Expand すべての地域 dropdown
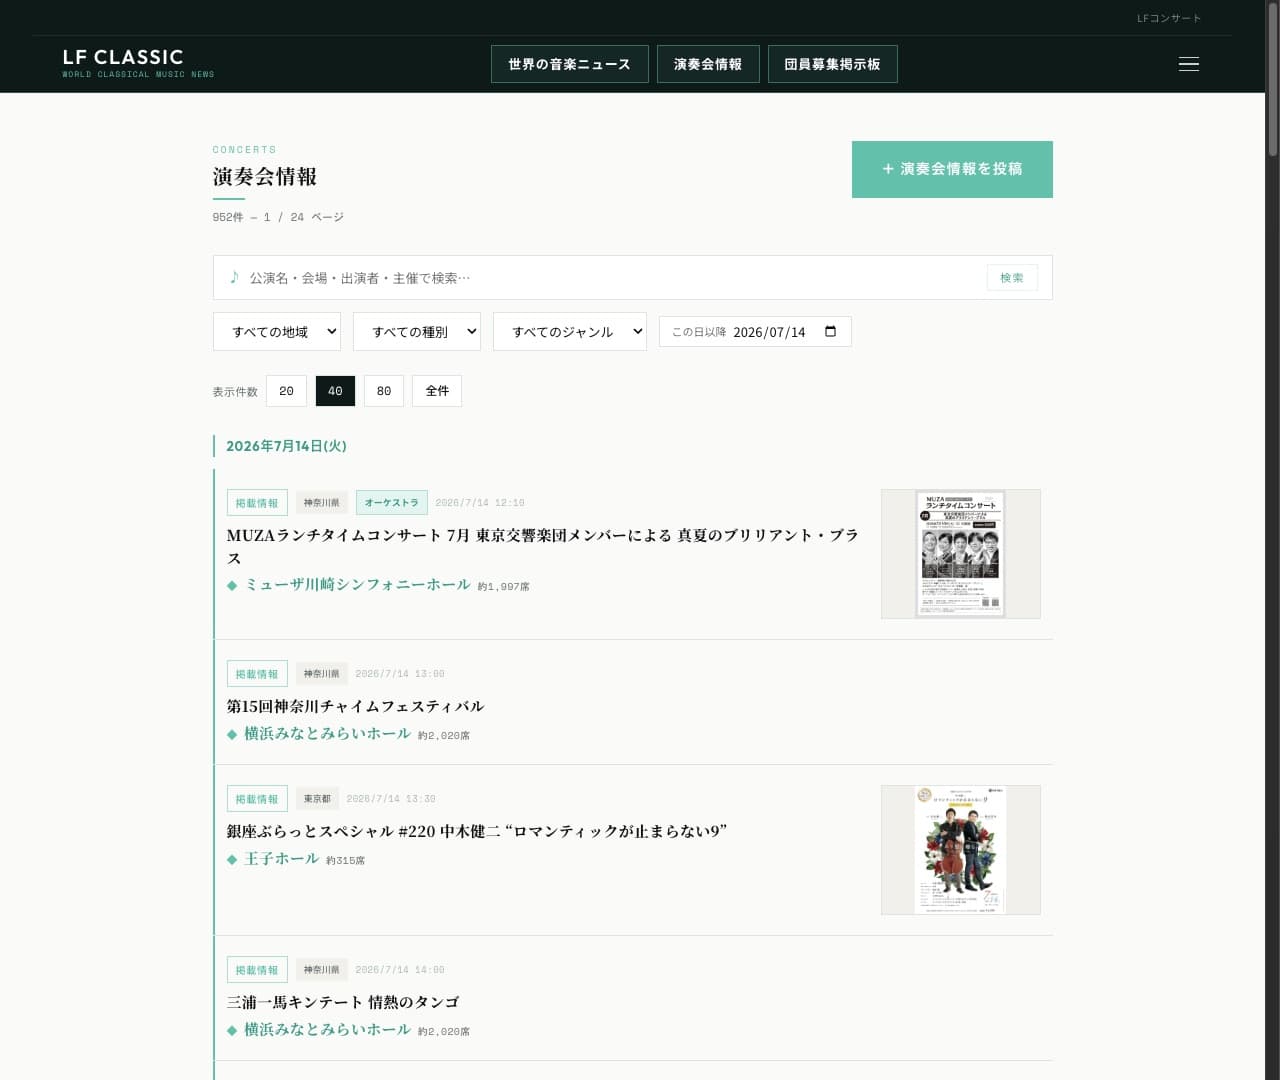The height and width of the screenshot is (1080, 1280). pyautogui.click(x=277, y=332)
